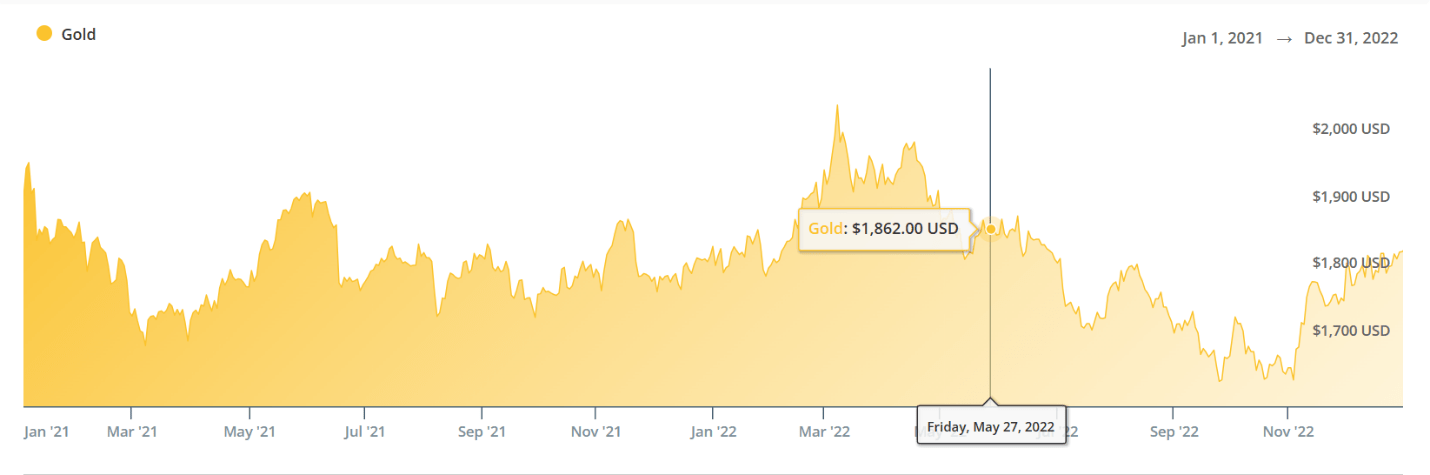1430x475 pixels.
Task: Click the arrow between the range dates
Action: point(1285,38)
